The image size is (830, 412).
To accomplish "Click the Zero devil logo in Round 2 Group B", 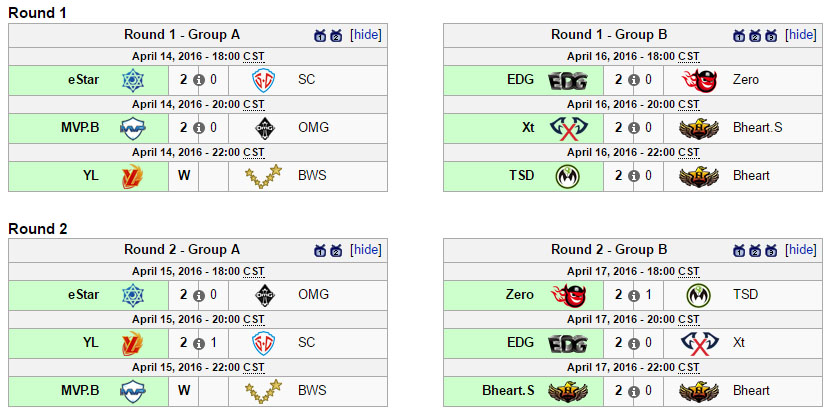I will pyautogui.click(x=568, y=295).
